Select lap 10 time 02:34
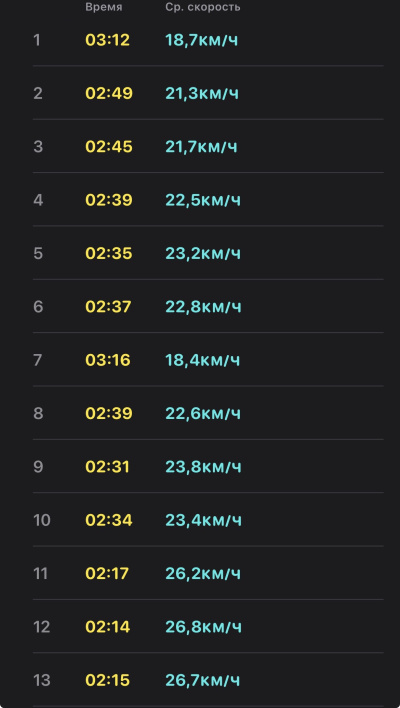The width and height of the screenshot is (400, 708). click(109, 520)
